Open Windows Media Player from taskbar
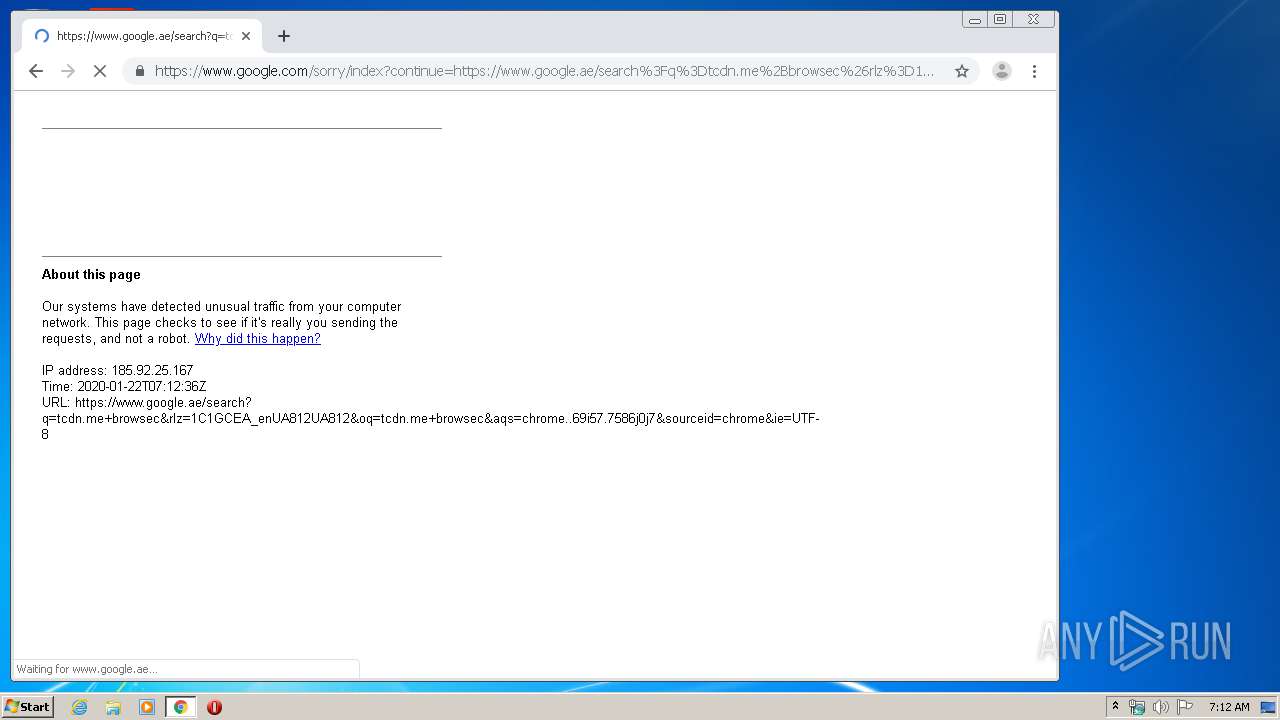 [x=147, y=707]
